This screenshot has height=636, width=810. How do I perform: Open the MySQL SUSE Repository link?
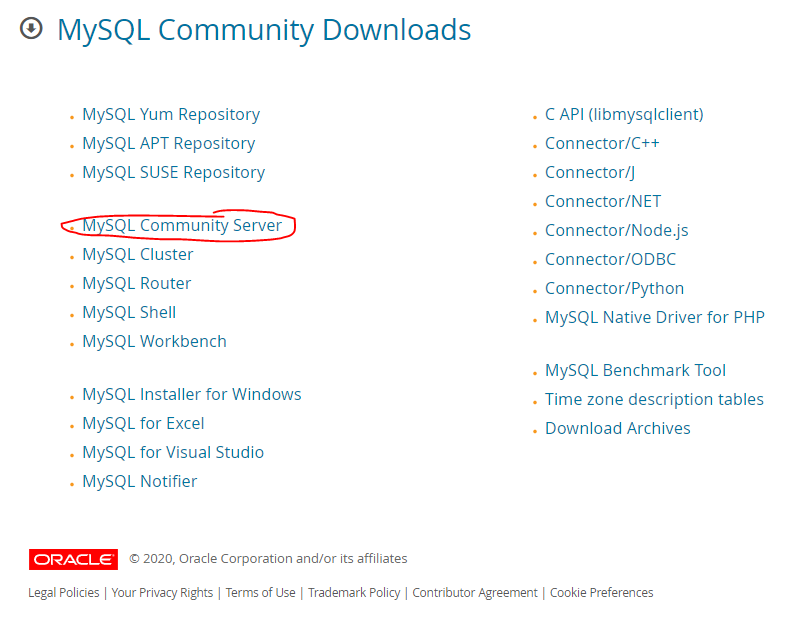(x=174, y=172)
